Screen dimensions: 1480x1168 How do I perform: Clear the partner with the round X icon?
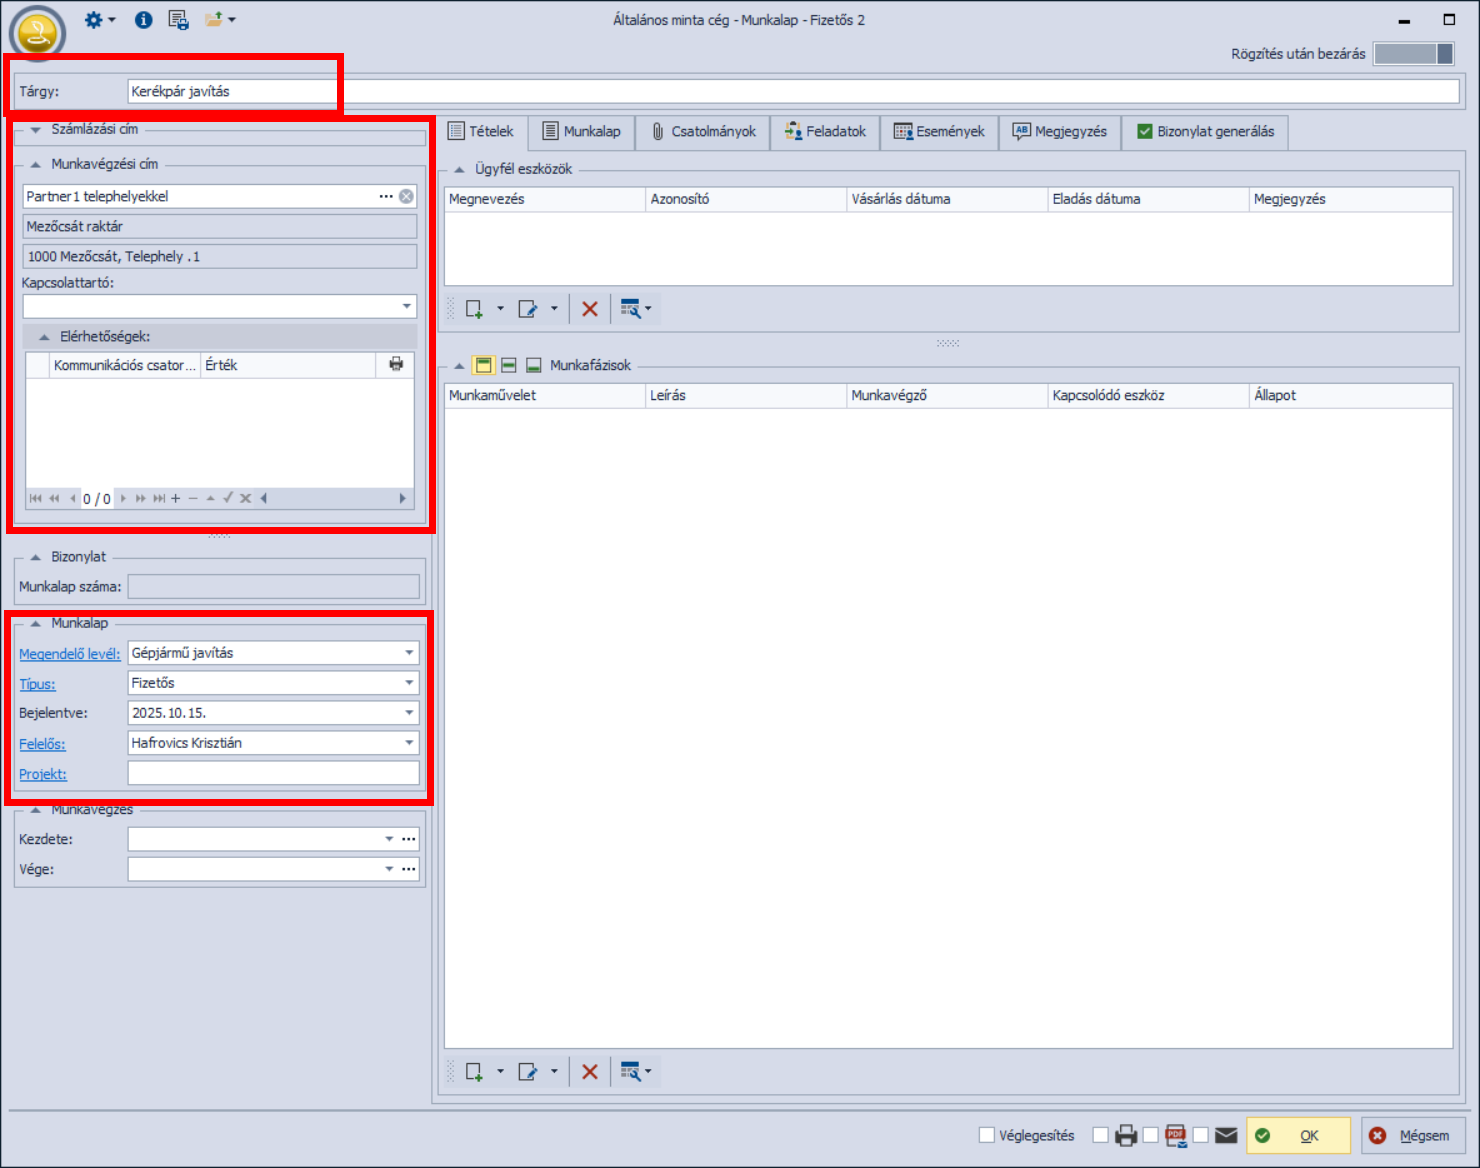pos(406,196)
